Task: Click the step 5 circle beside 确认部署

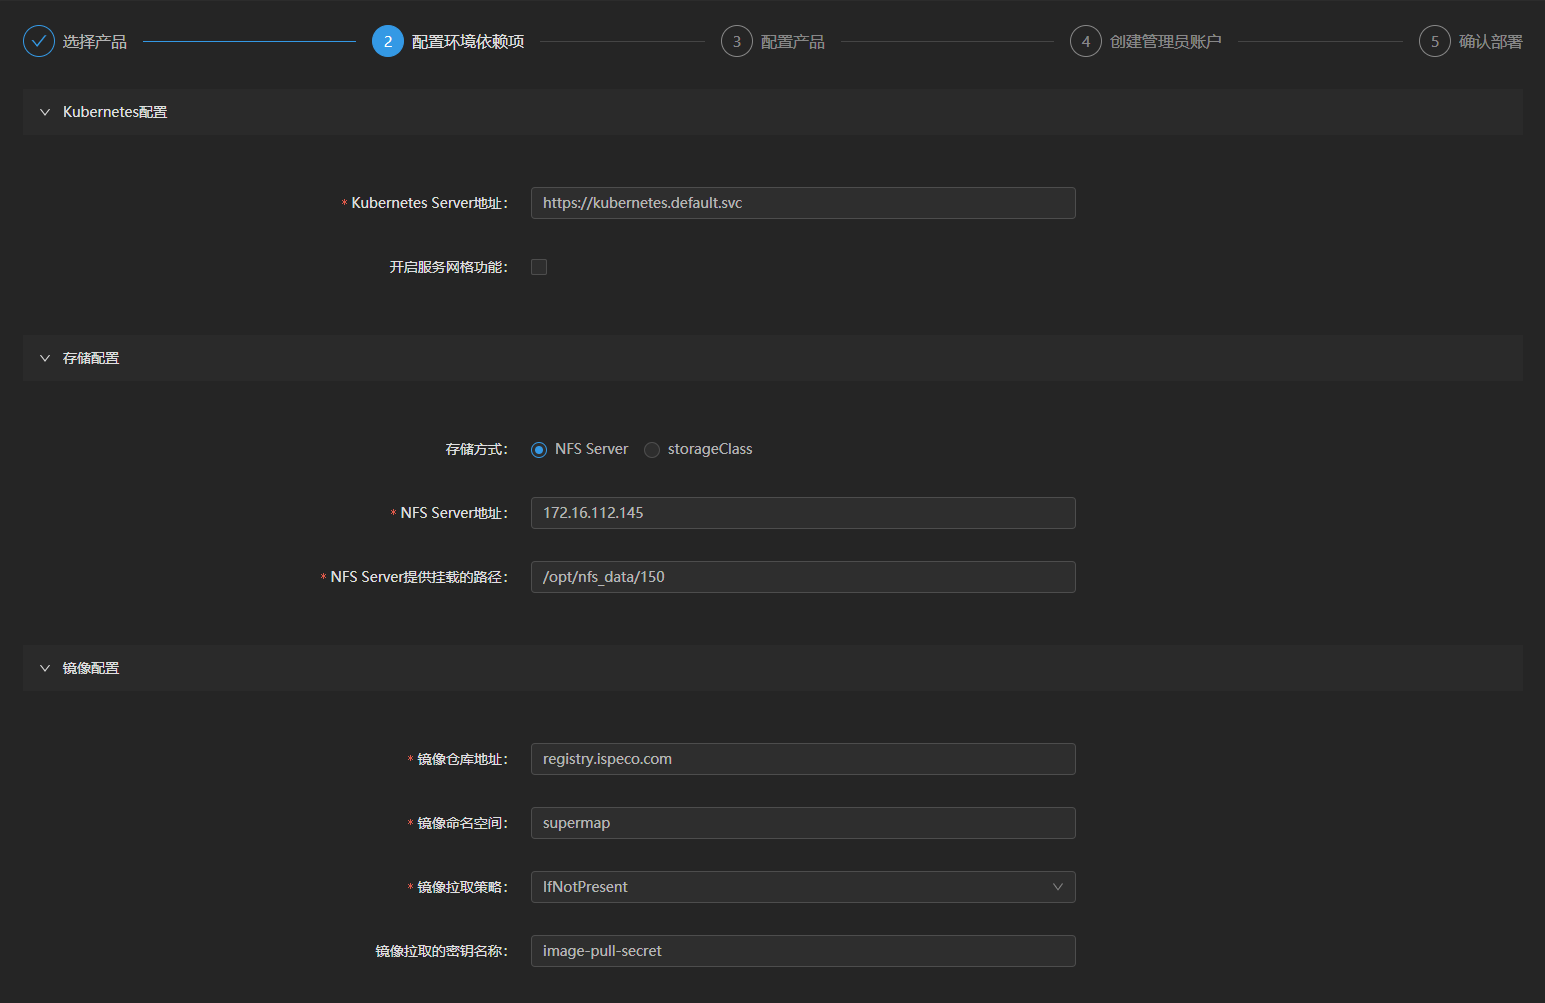Action: (1435, 41)
